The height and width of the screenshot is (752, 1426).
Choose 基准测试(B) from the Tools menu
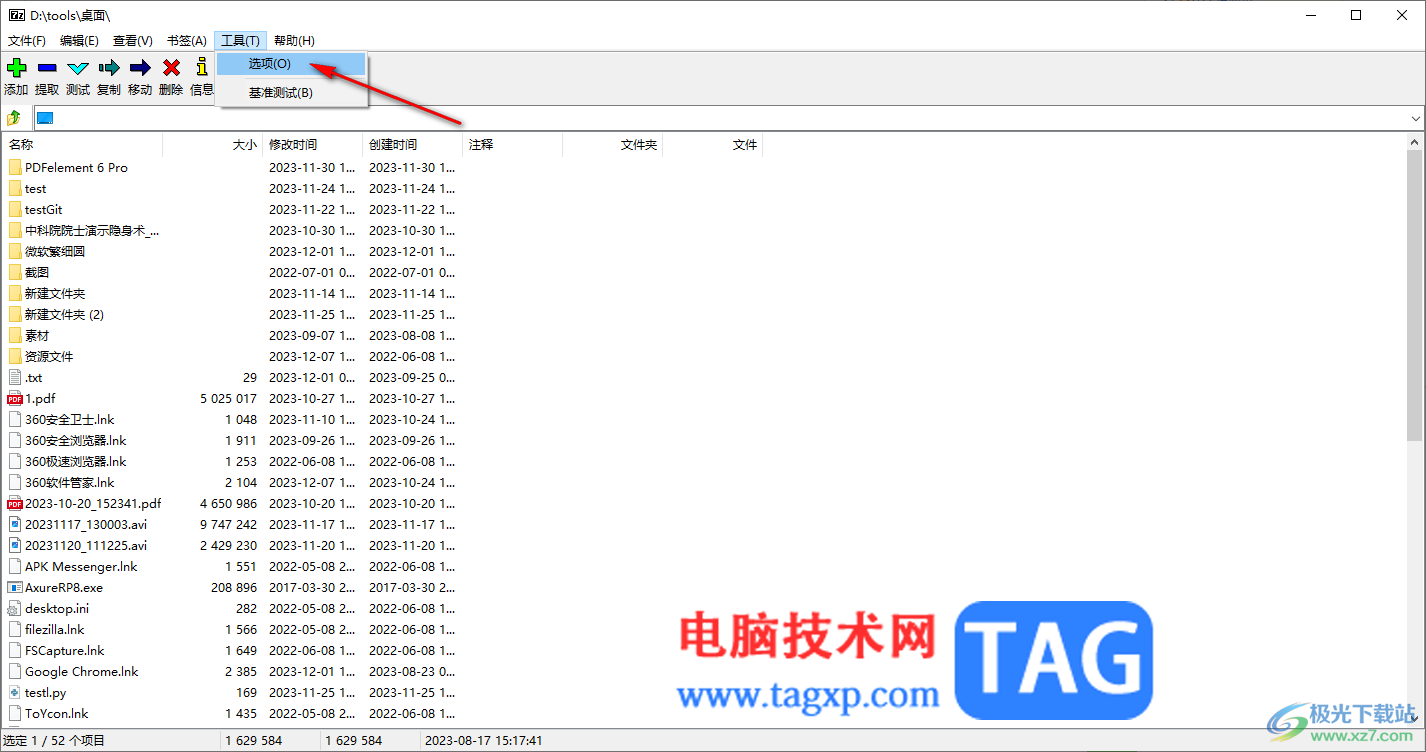tap(292, 93)
